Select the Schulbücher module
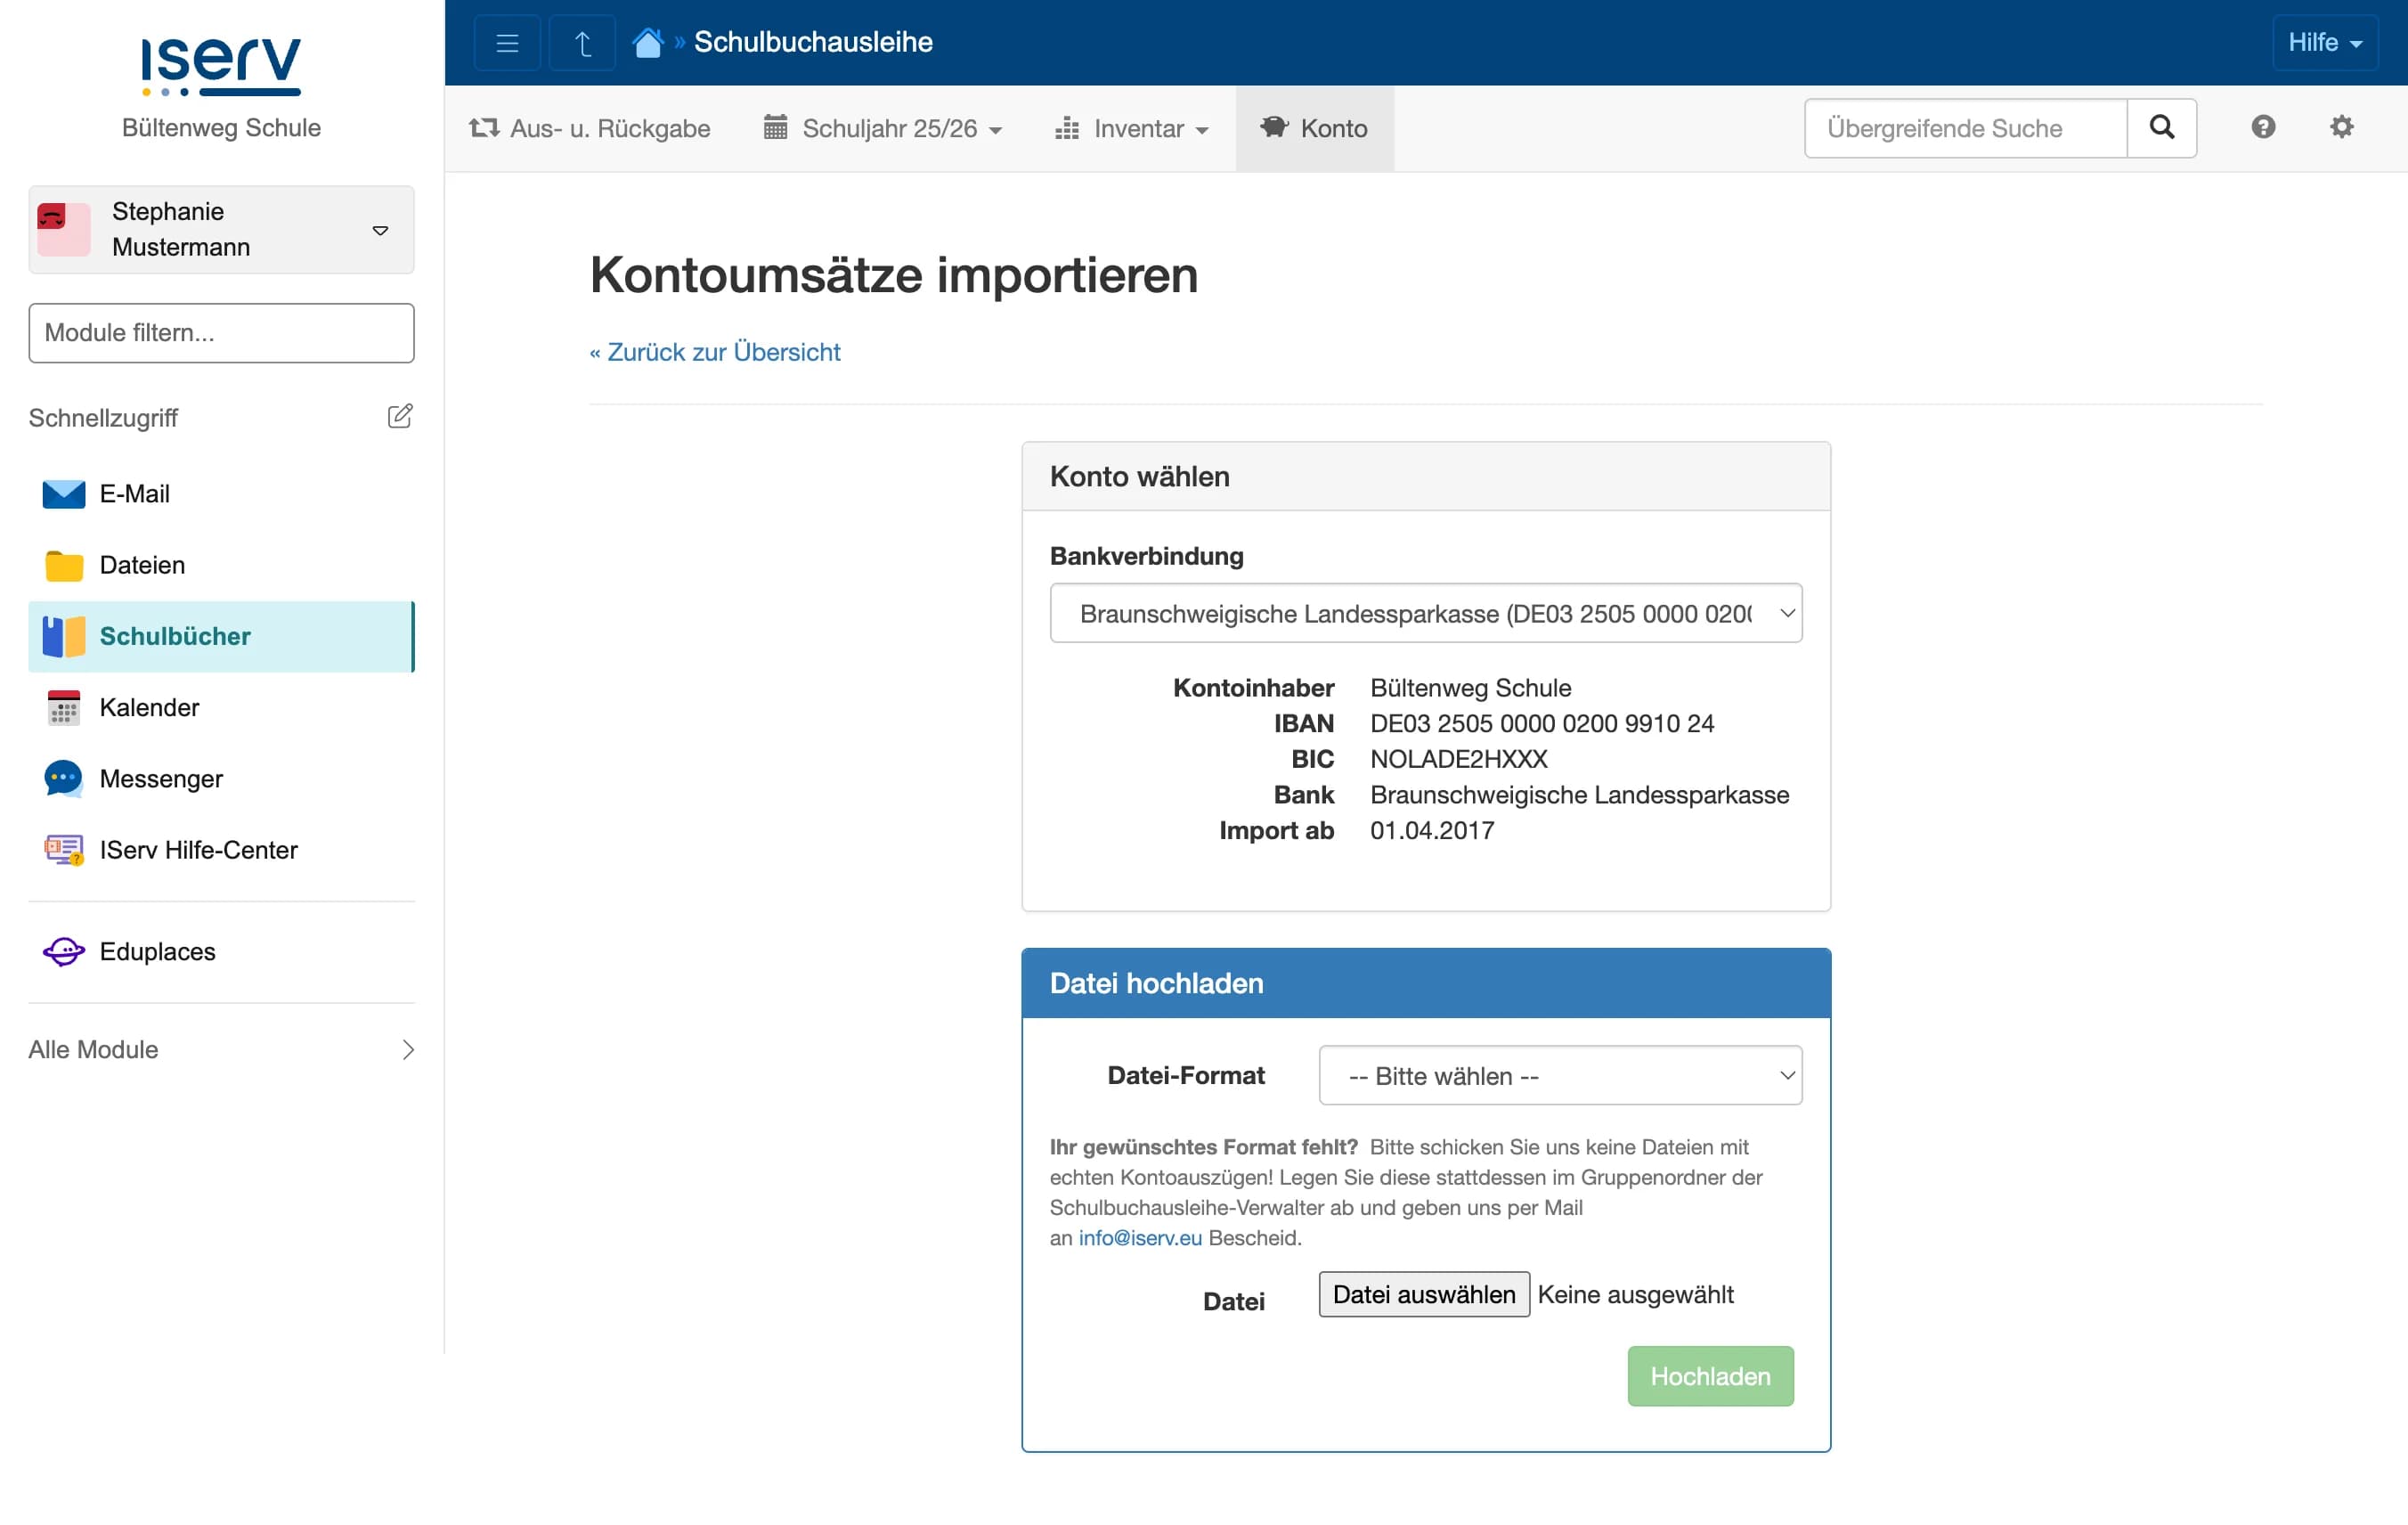2408x1525 pixels. pos(175,636)
